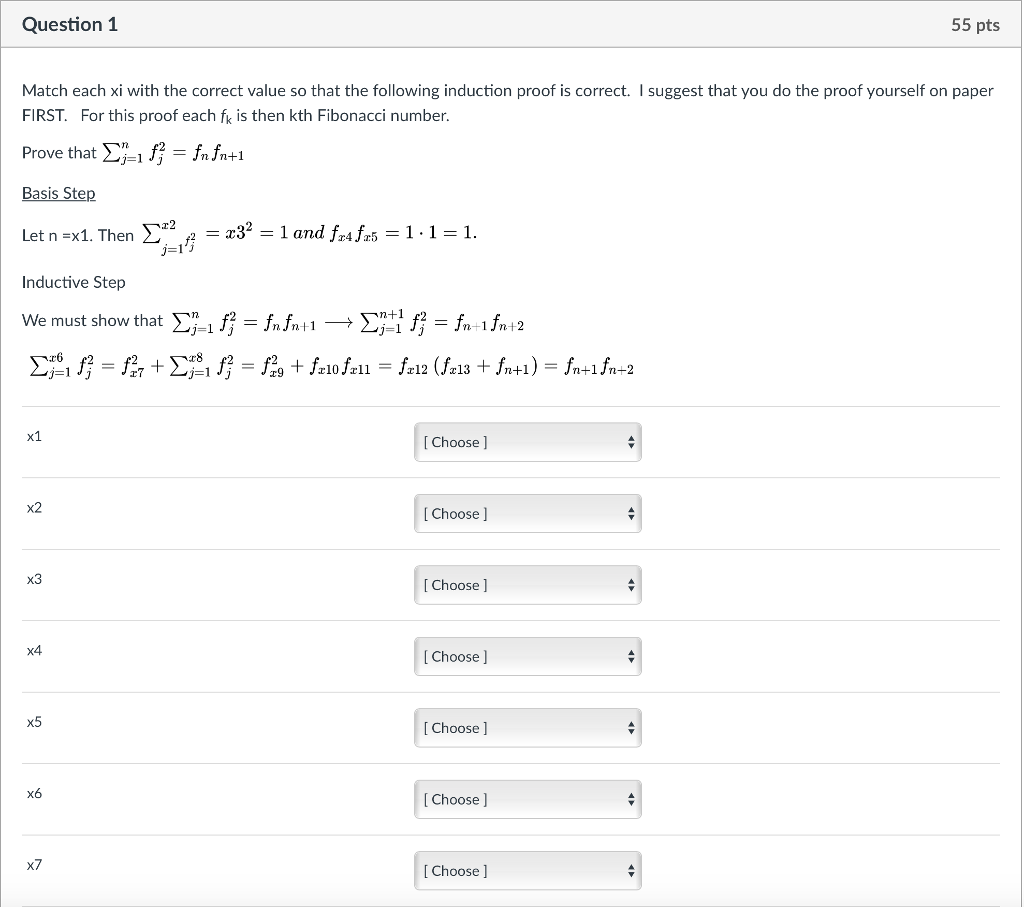Viewport: 1024px width, 907px height.
Task: Click the Question 1 heading
Action: point(70,25)
